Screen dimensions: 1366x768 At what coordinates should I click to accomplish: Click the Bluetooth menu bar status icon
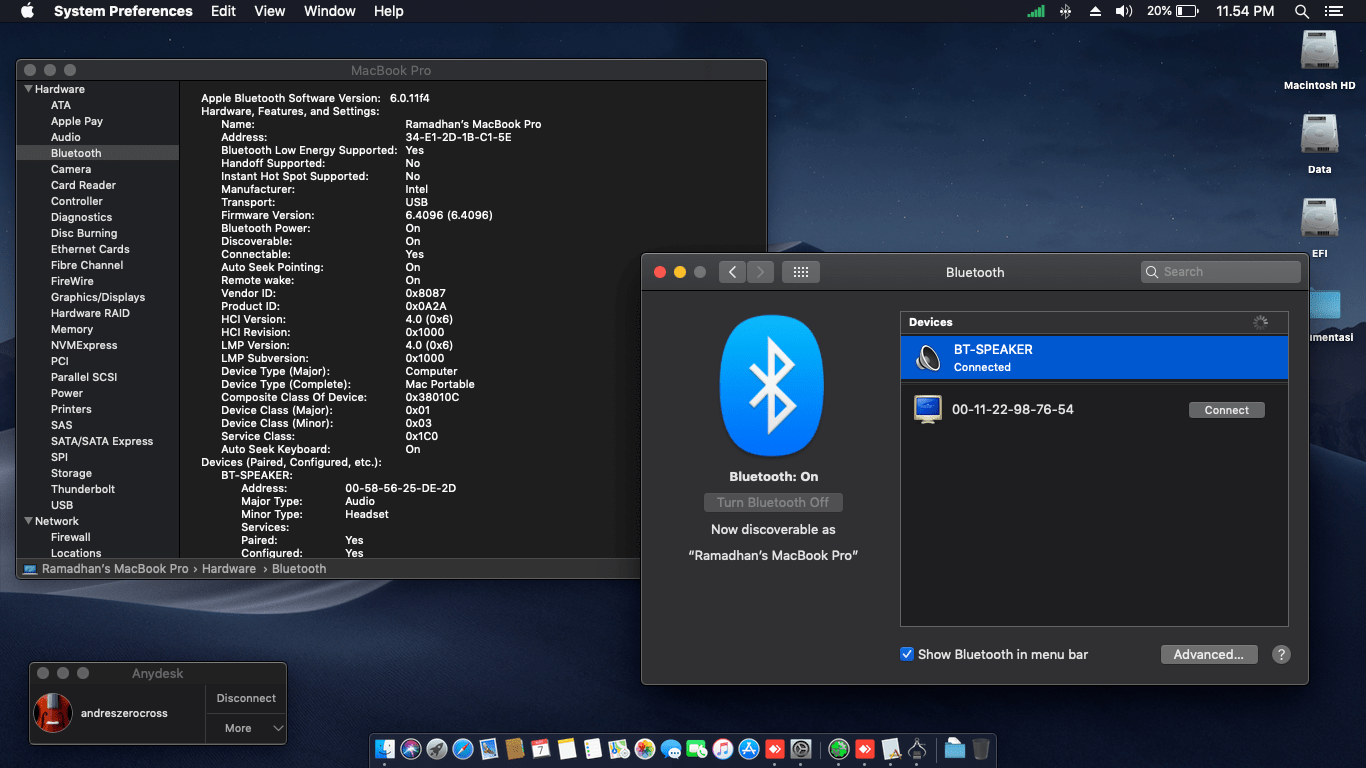[x=1066, y=11]
